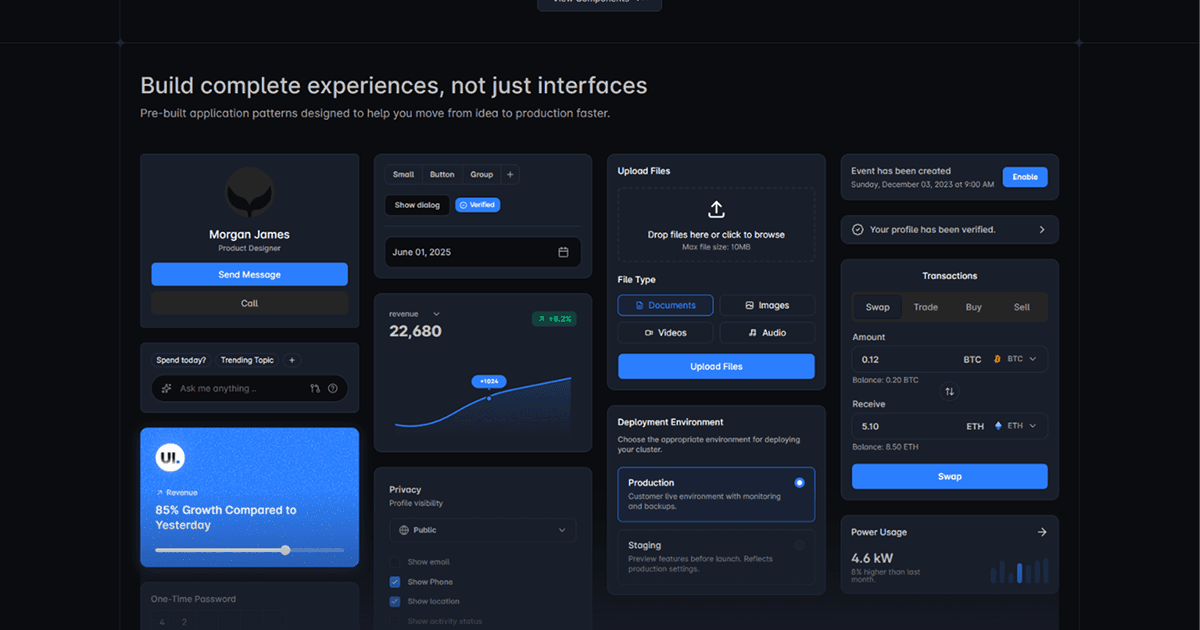Click the Group segment button
The height and width of the screenshot is (630, 1200).
tap(482, 174)
